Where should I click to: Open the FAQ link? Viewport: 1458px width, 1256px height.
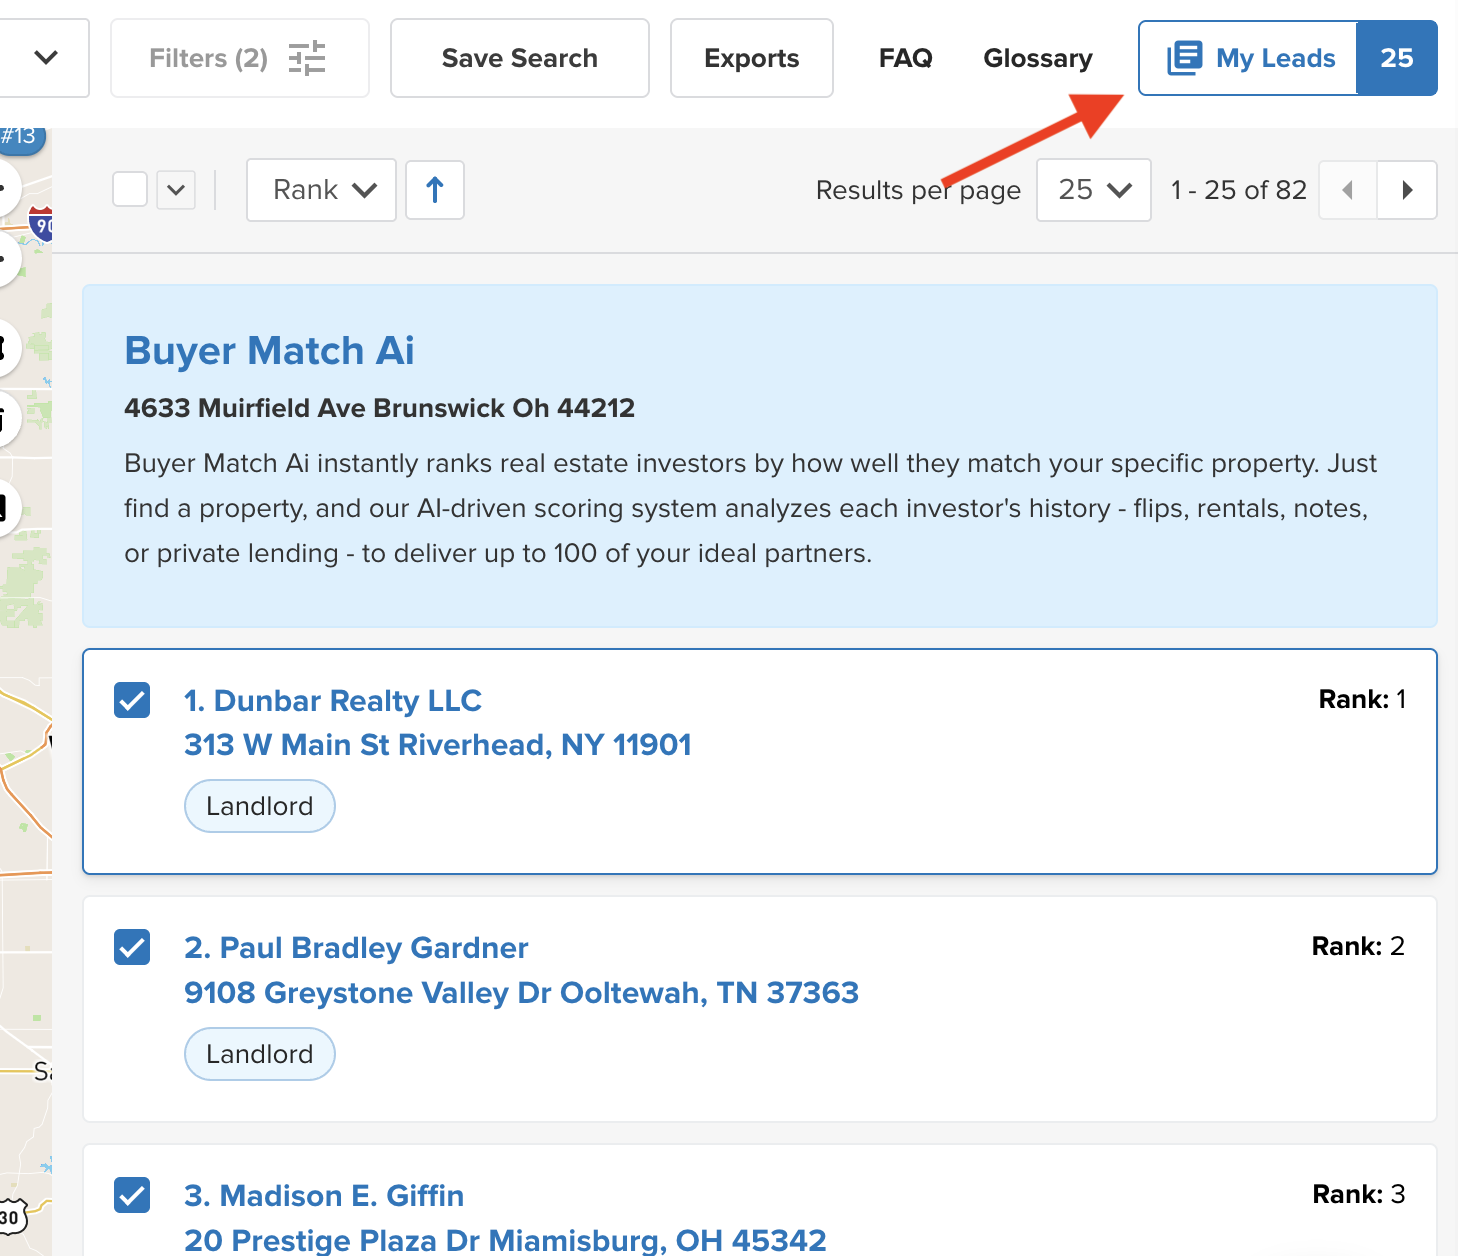[x=905, y=58]
